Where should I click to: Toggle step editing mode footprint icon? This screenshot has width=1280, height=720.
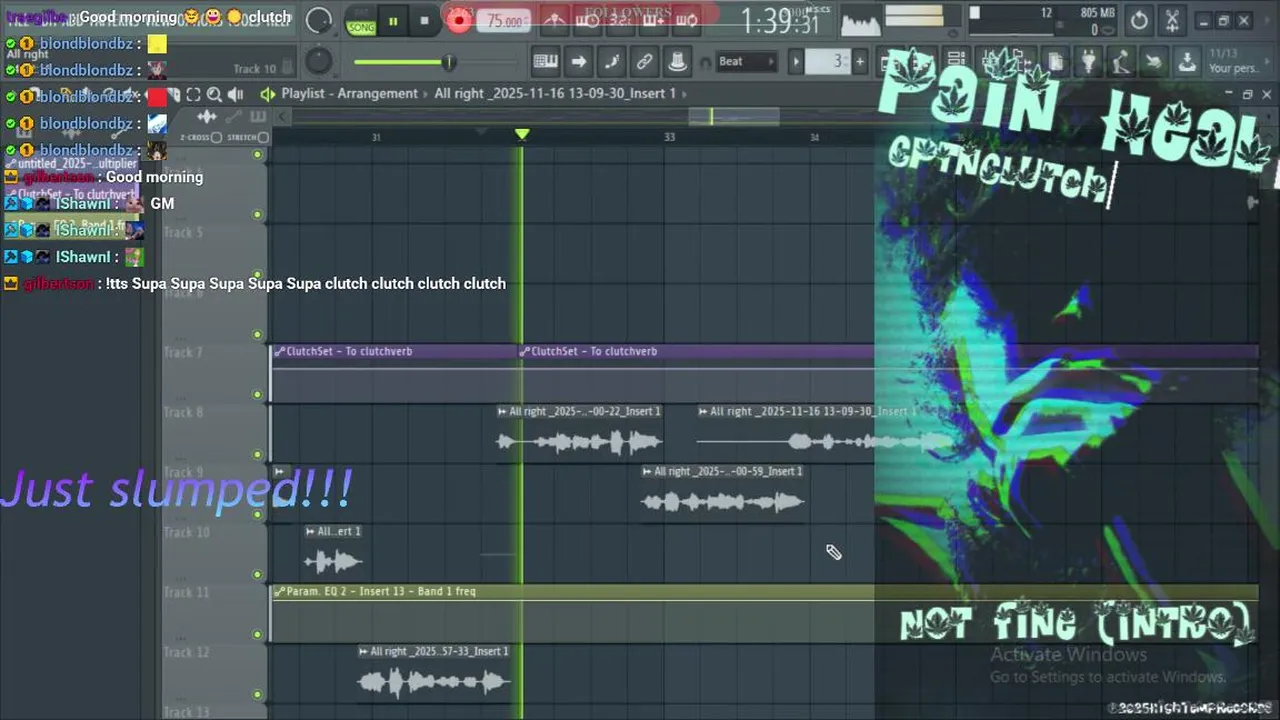611,62
